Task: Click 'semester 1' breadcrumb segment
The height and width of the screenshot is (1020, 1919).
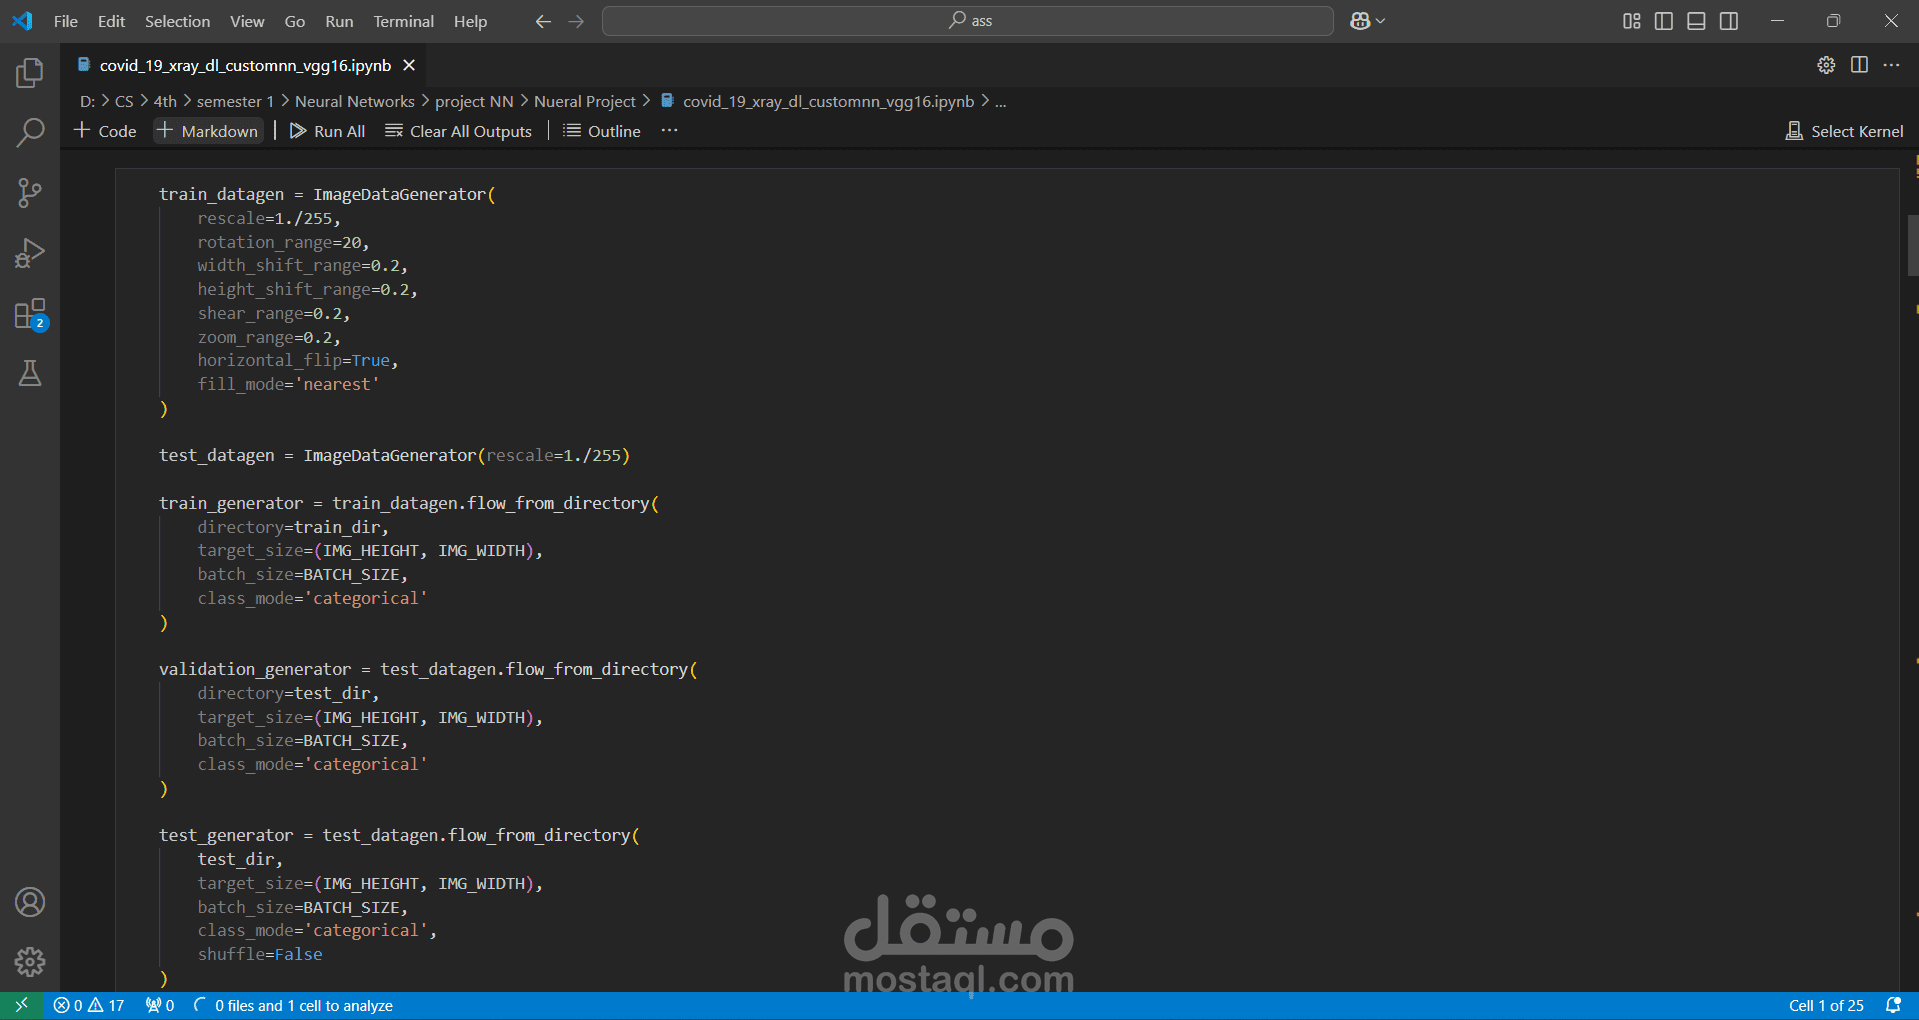Action: pyautogui.click(x=235, y=101)
